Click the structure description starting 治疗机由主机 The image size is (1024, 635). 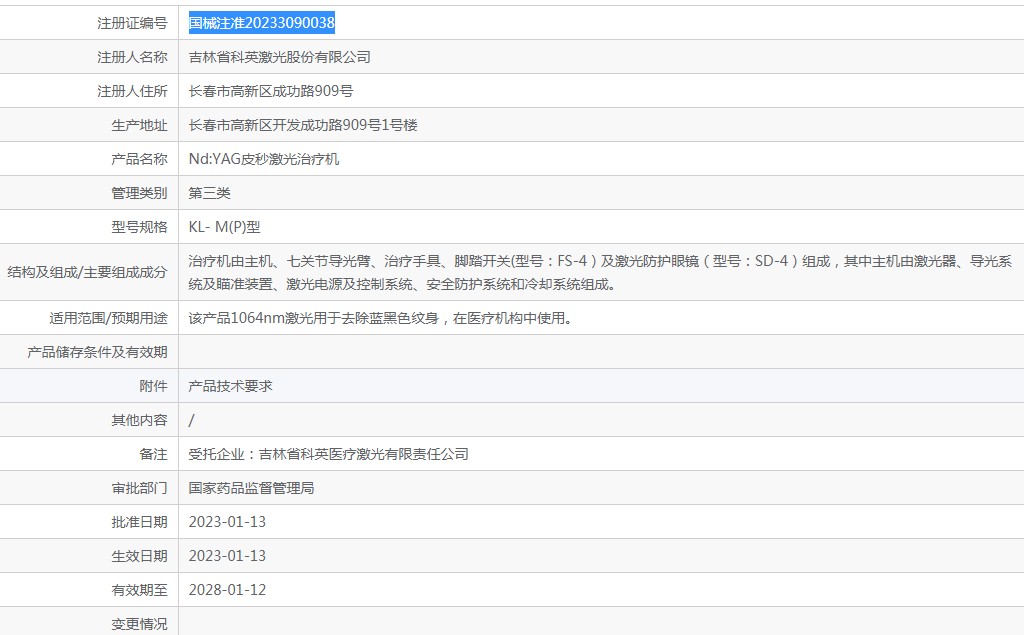coord(600,272)
